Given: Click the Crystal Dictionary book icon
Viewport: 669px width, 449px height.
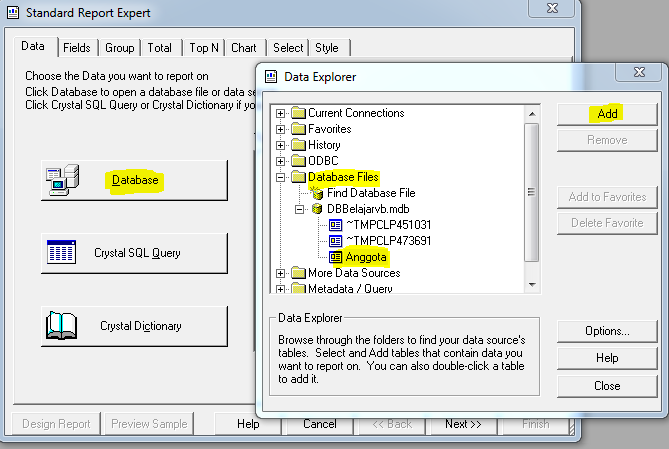Looking at the screenshot, I should (x=61, y=325).
